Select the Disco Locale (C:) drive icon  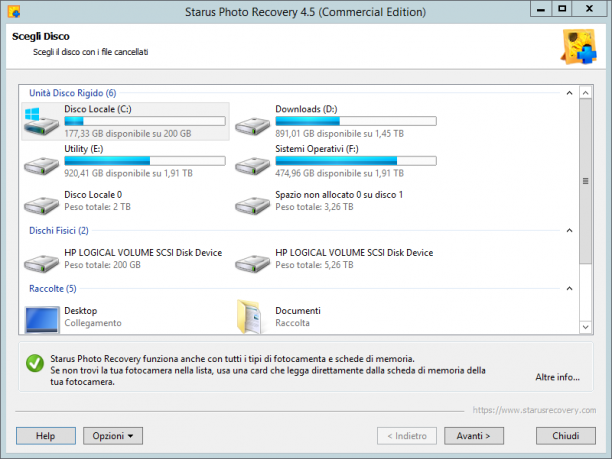[41, 122]
